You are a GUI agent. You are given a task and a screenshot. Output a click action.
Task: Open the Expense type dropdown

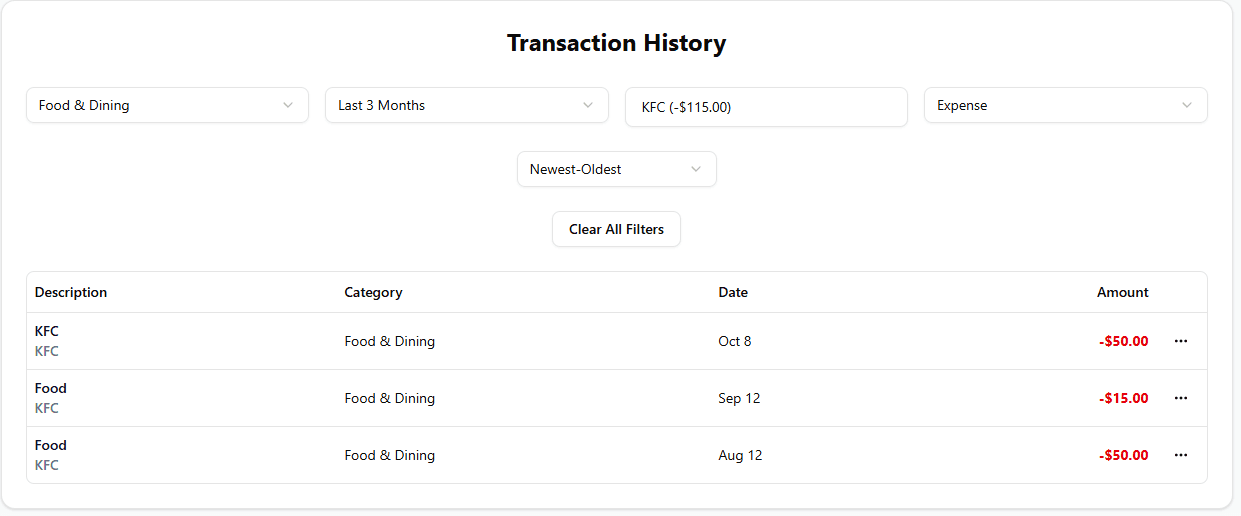[x=1050, y=105]
